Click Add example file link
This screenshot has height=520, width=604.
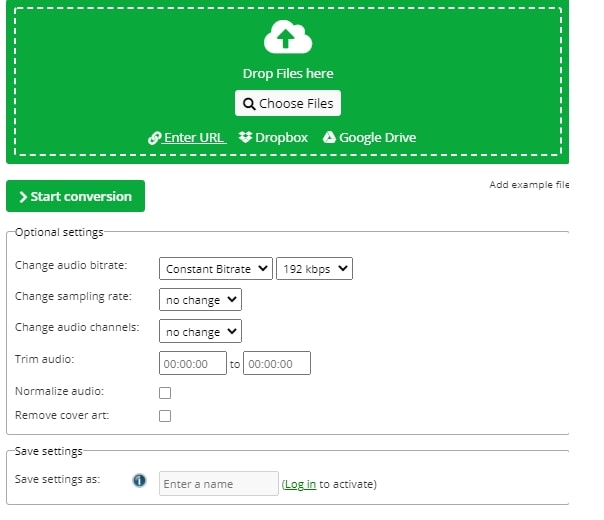tap(529, 185)
